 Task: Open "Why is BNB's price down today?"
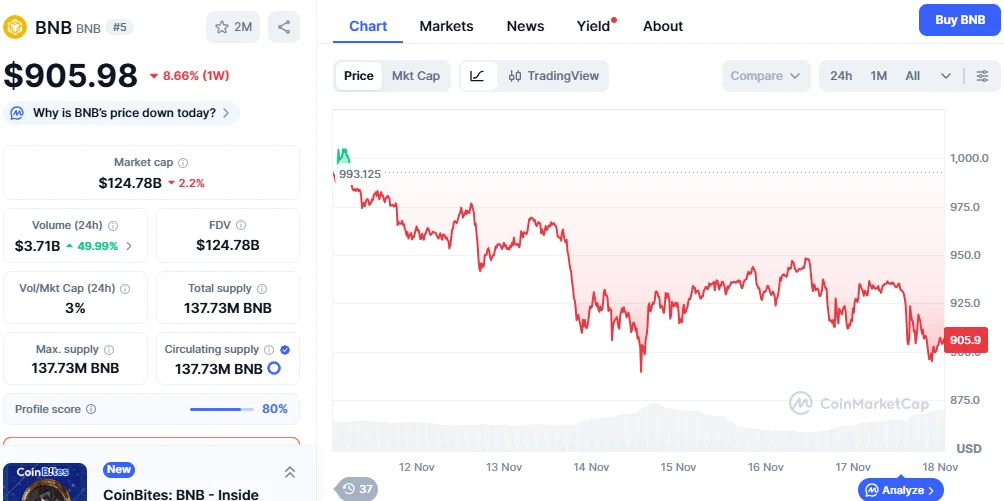[122, 113]
